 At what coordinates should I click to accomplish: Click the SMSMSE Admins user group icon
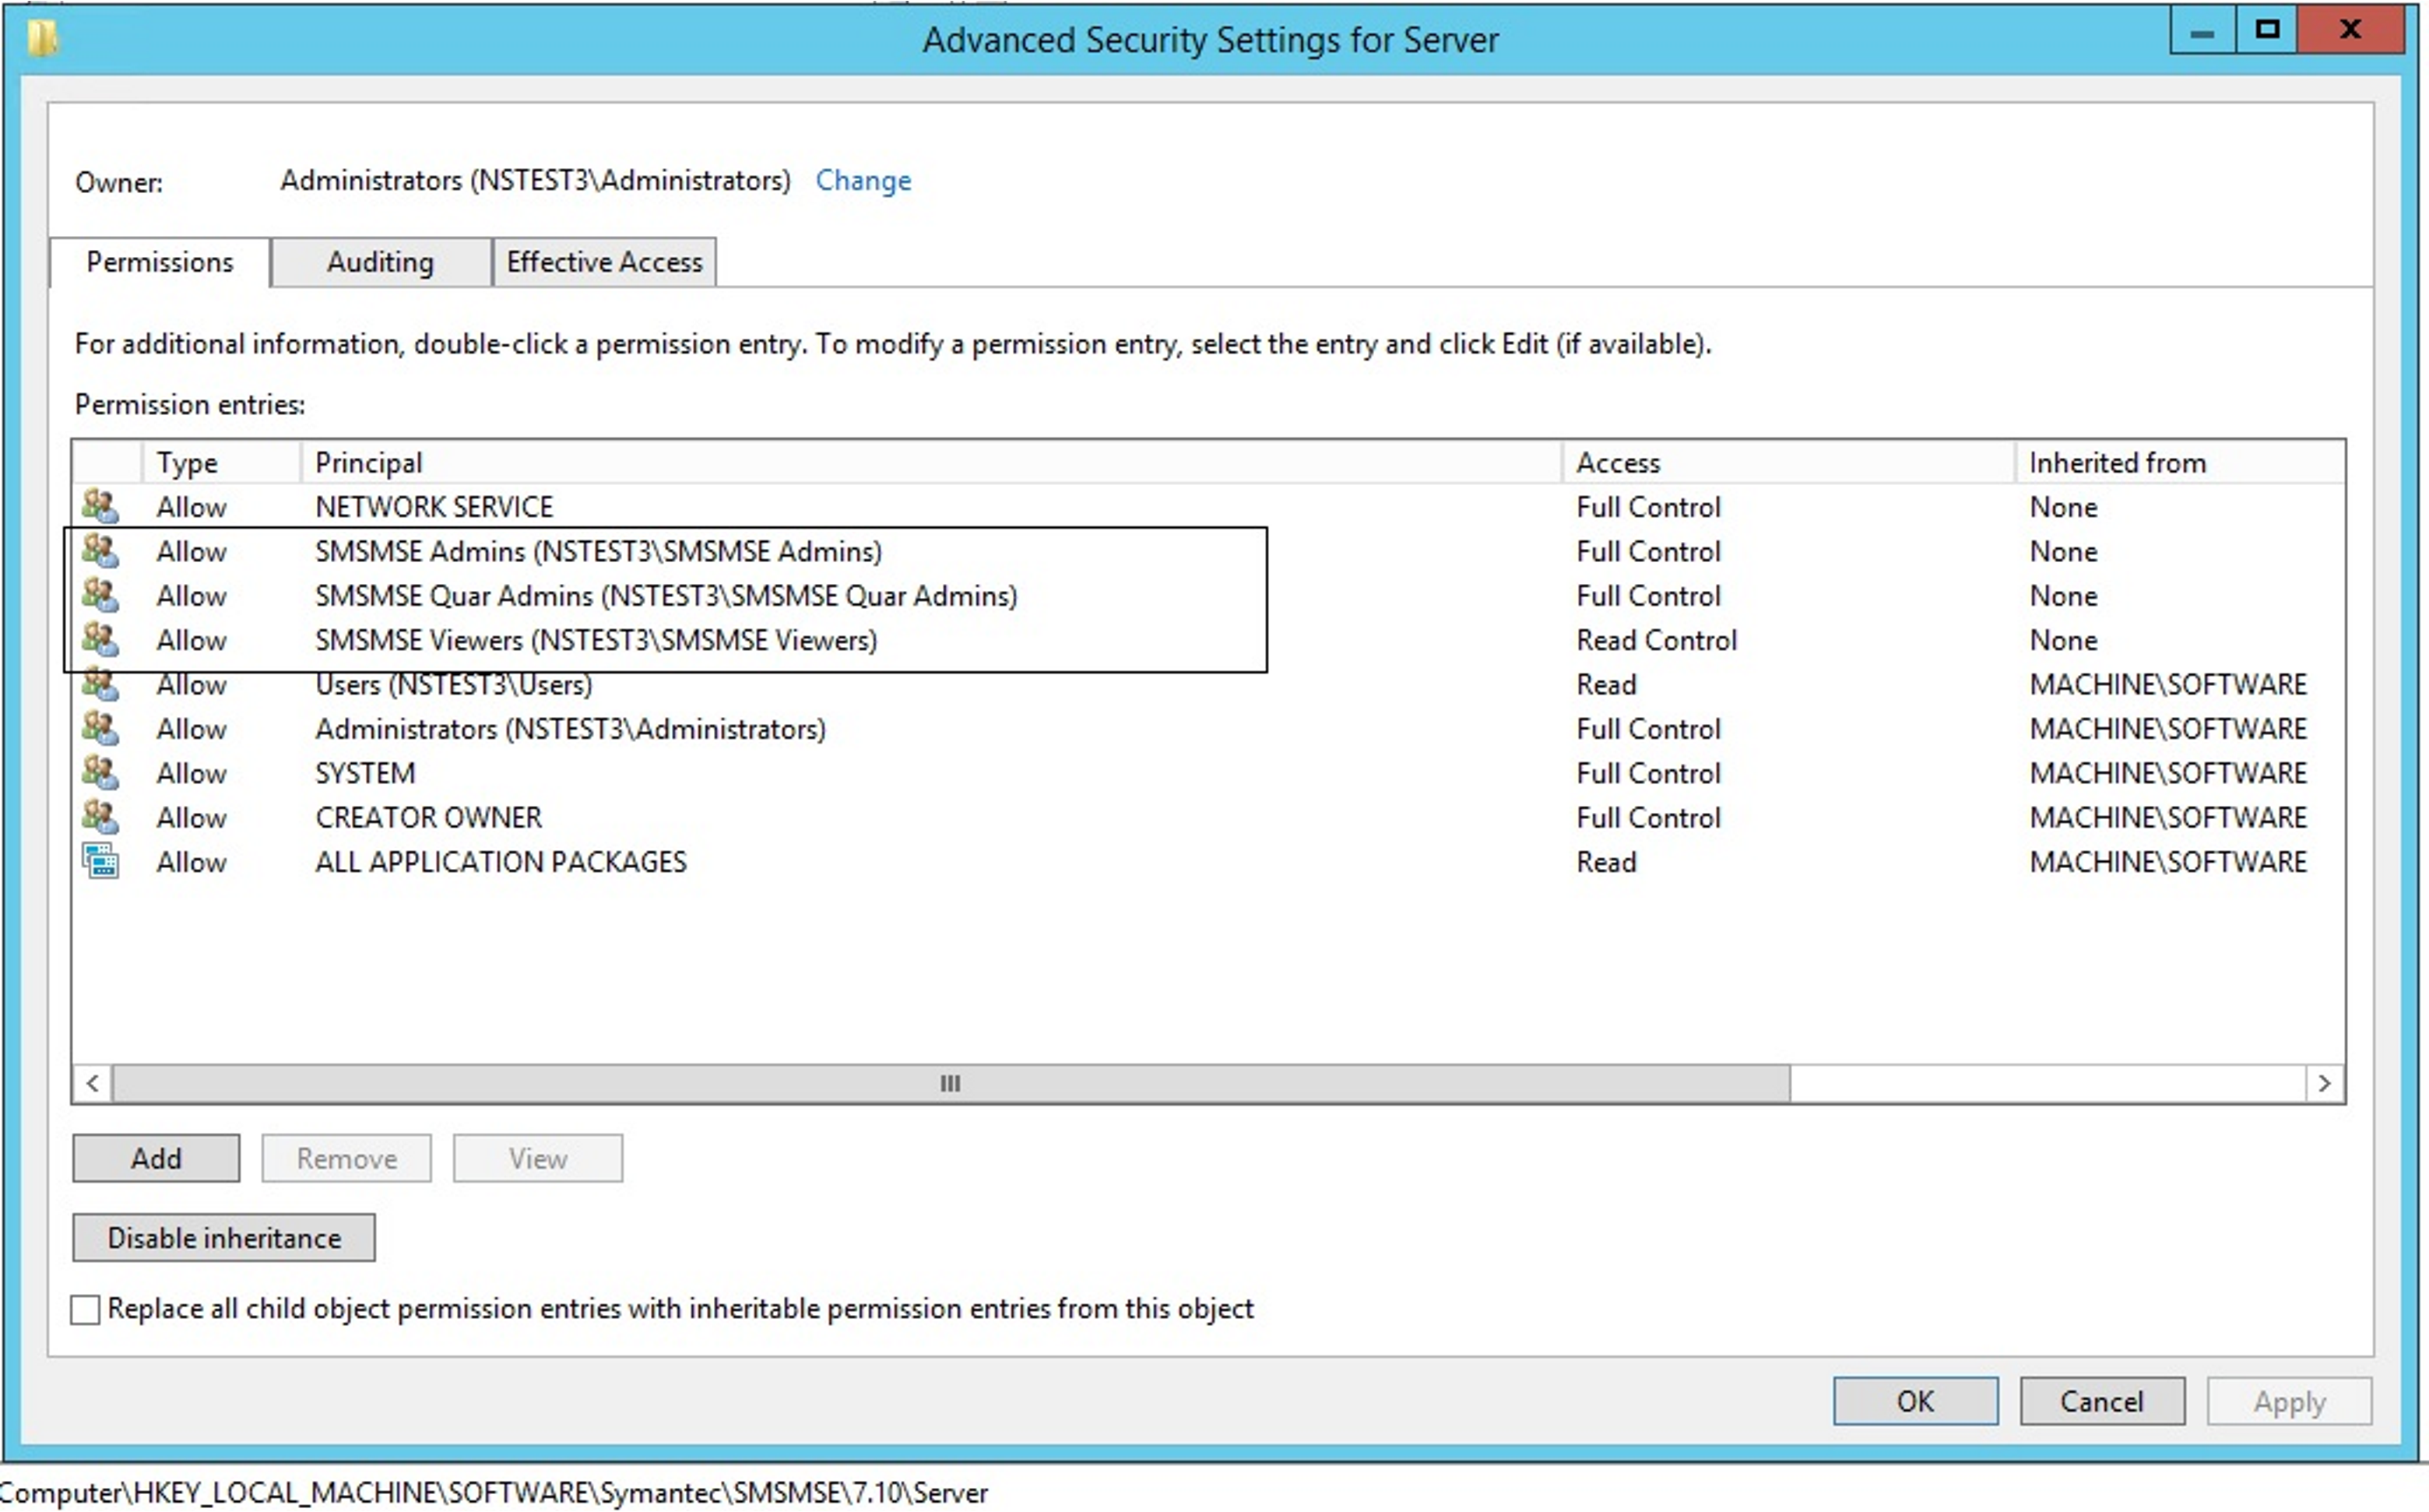click(x=100, y=550)
